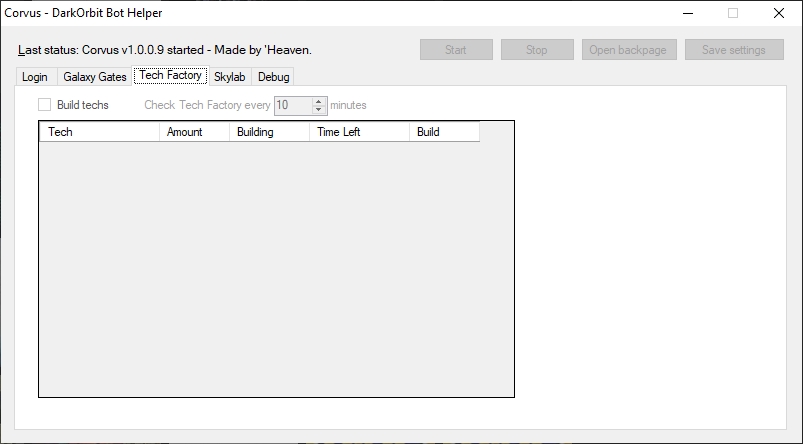Viewport: 803px width, 444px height.
Task: Click the Last status text
Action: pos(165,50)
